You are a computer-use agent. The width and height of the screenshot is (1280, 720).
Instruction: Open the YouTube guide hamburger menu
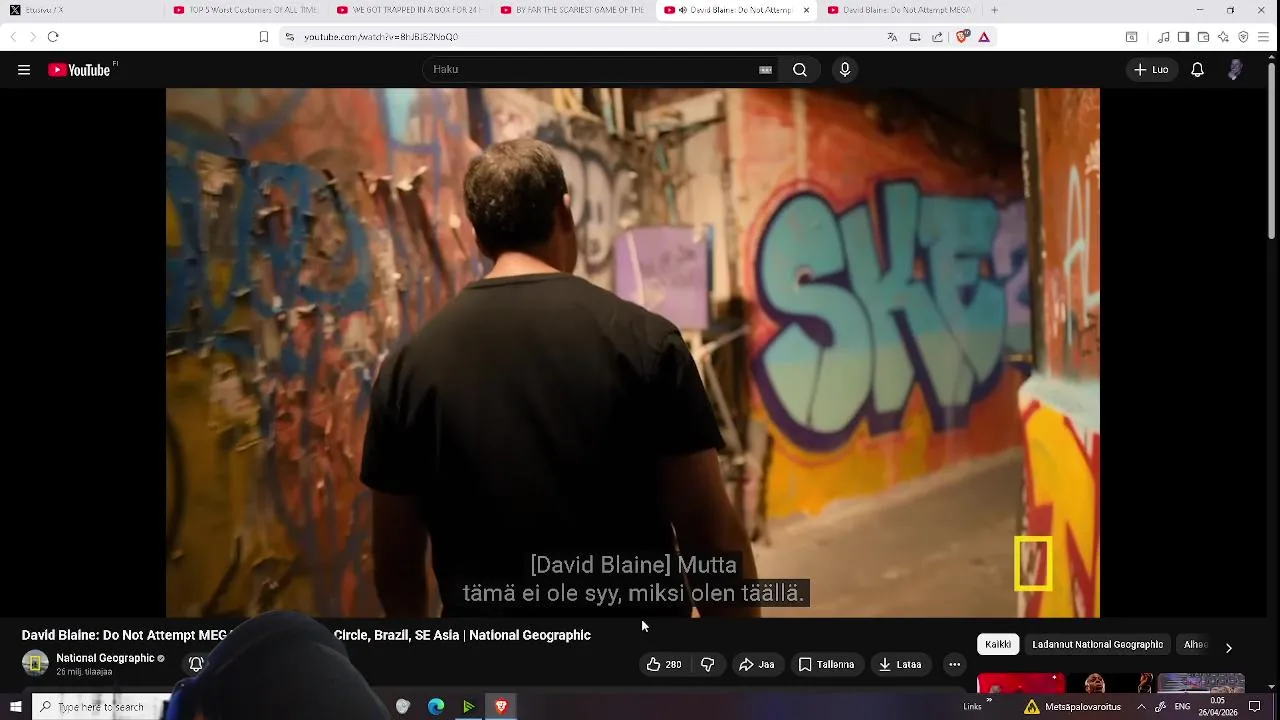24,70
